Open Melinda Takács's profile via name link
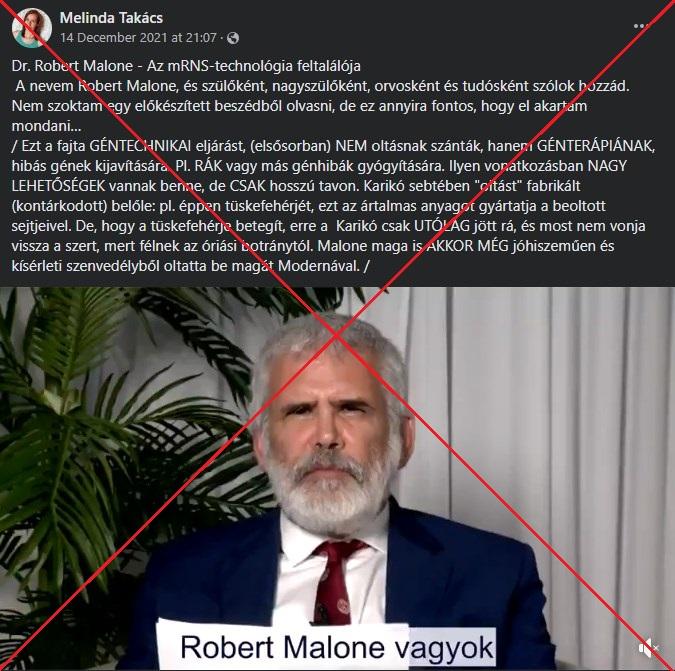The image size is (675, 671). point(111,18)
